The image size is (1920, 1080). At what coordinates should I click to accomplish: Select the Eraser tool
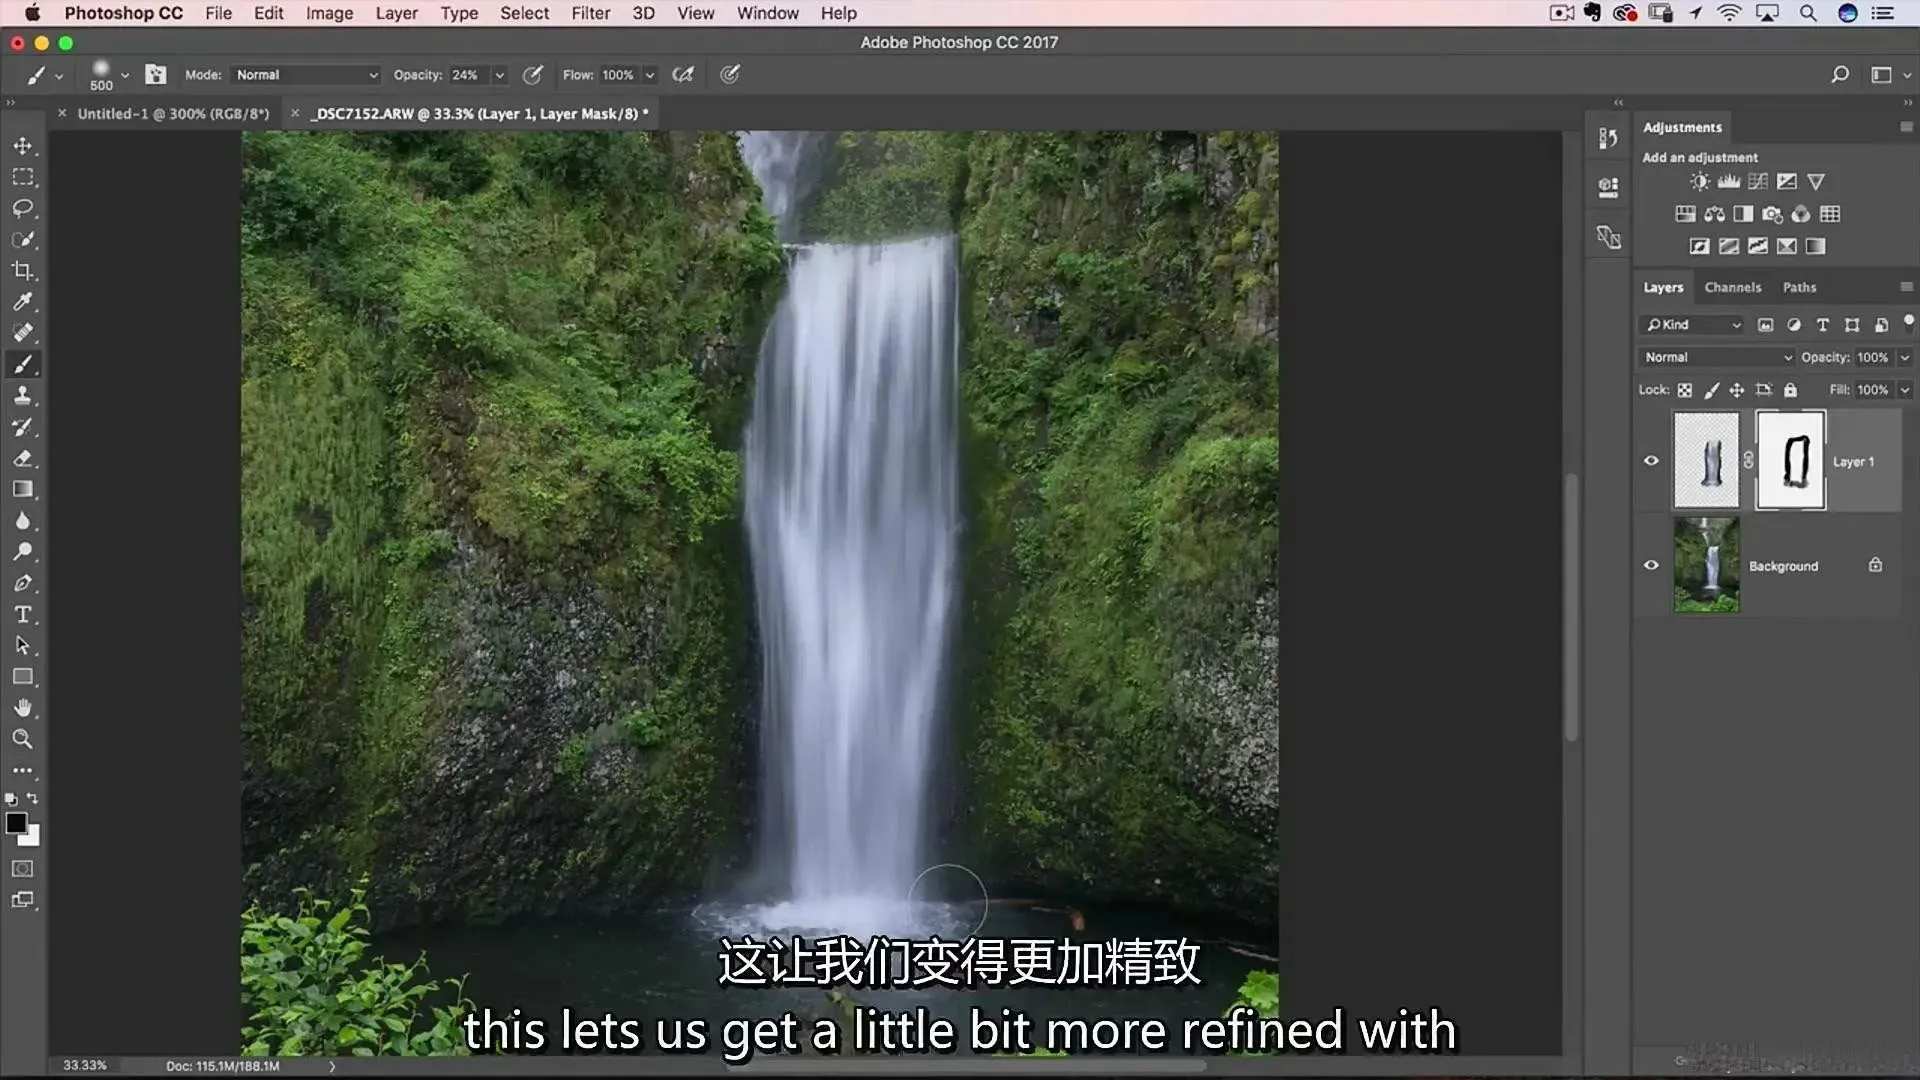coord(23,458)
